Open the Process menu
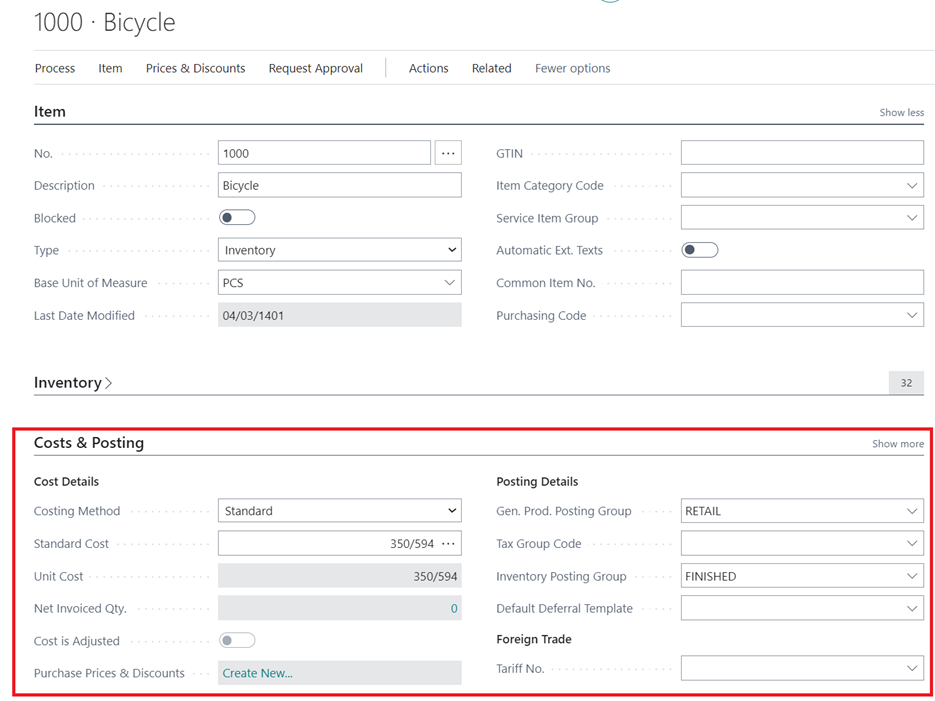 (55, 68)
